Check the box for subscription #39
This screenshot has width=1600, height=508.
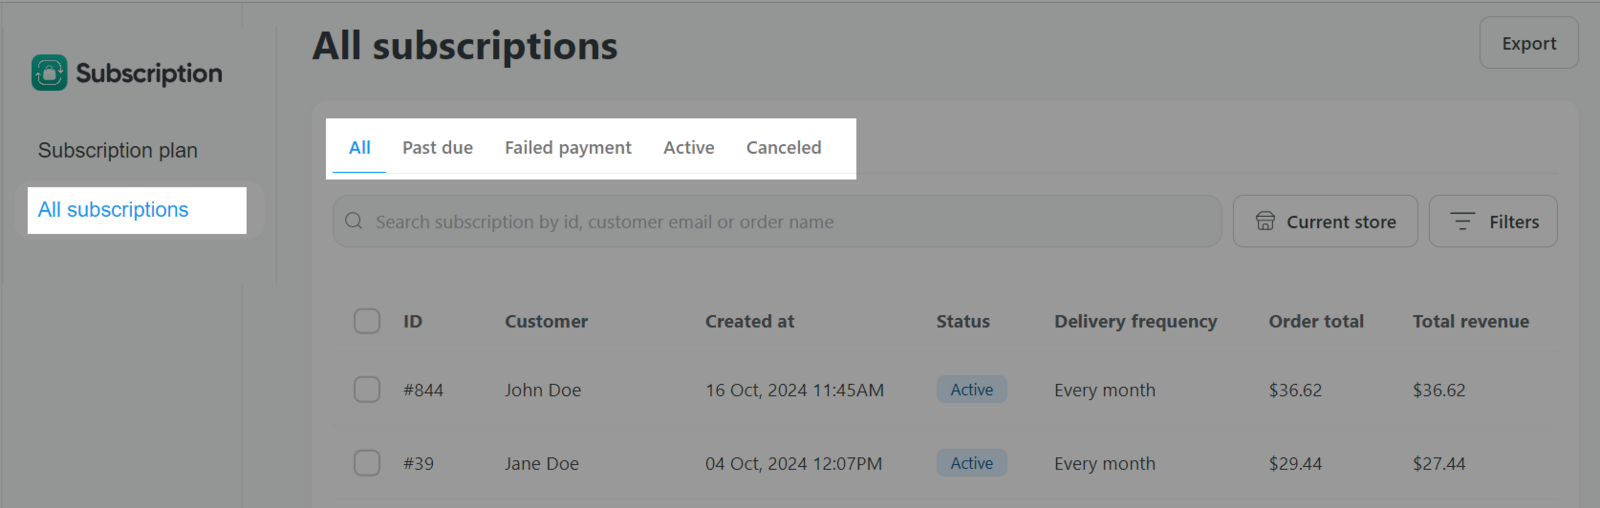pos(367,463)
